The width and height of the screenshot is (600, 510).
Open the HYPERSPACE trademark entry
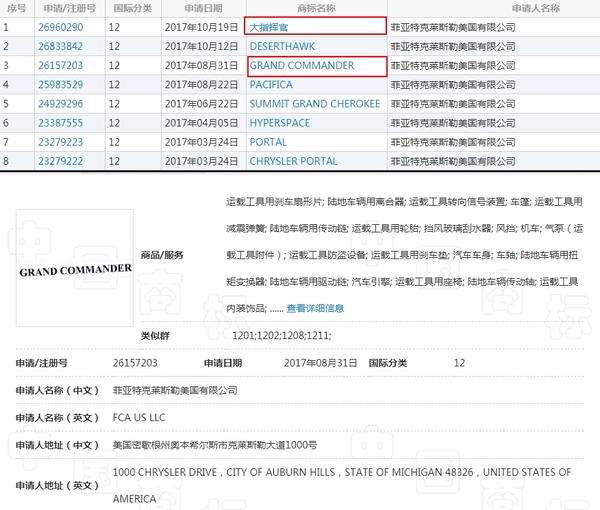click(280, 123)
